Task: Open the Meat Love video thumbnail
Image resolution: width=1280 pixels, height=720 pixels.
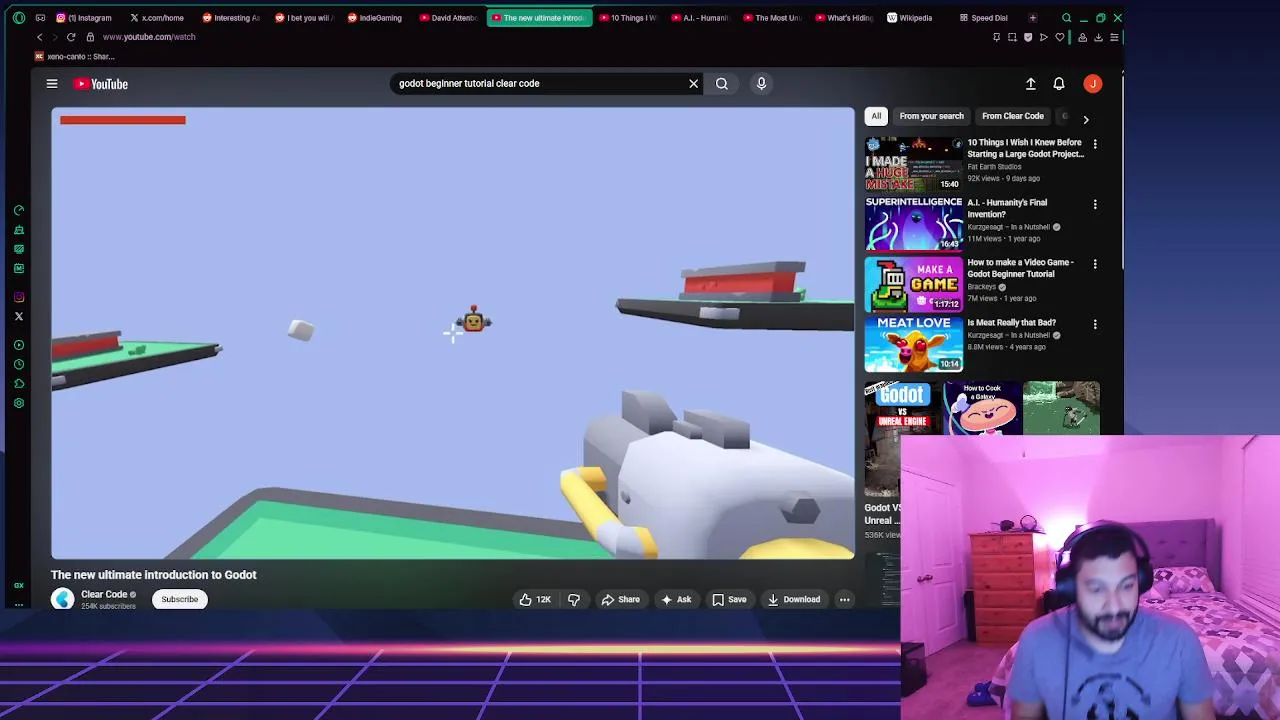Action: click(913, 344)
